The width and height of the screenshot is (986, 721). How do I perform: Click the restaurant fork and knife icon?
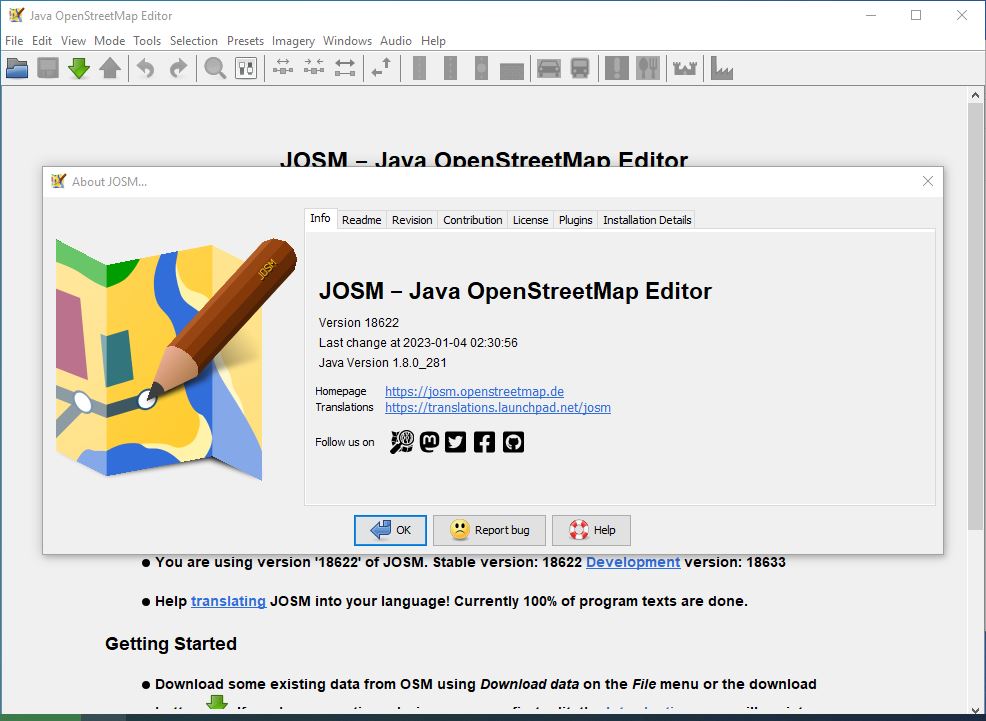click(x=648, y=68)
